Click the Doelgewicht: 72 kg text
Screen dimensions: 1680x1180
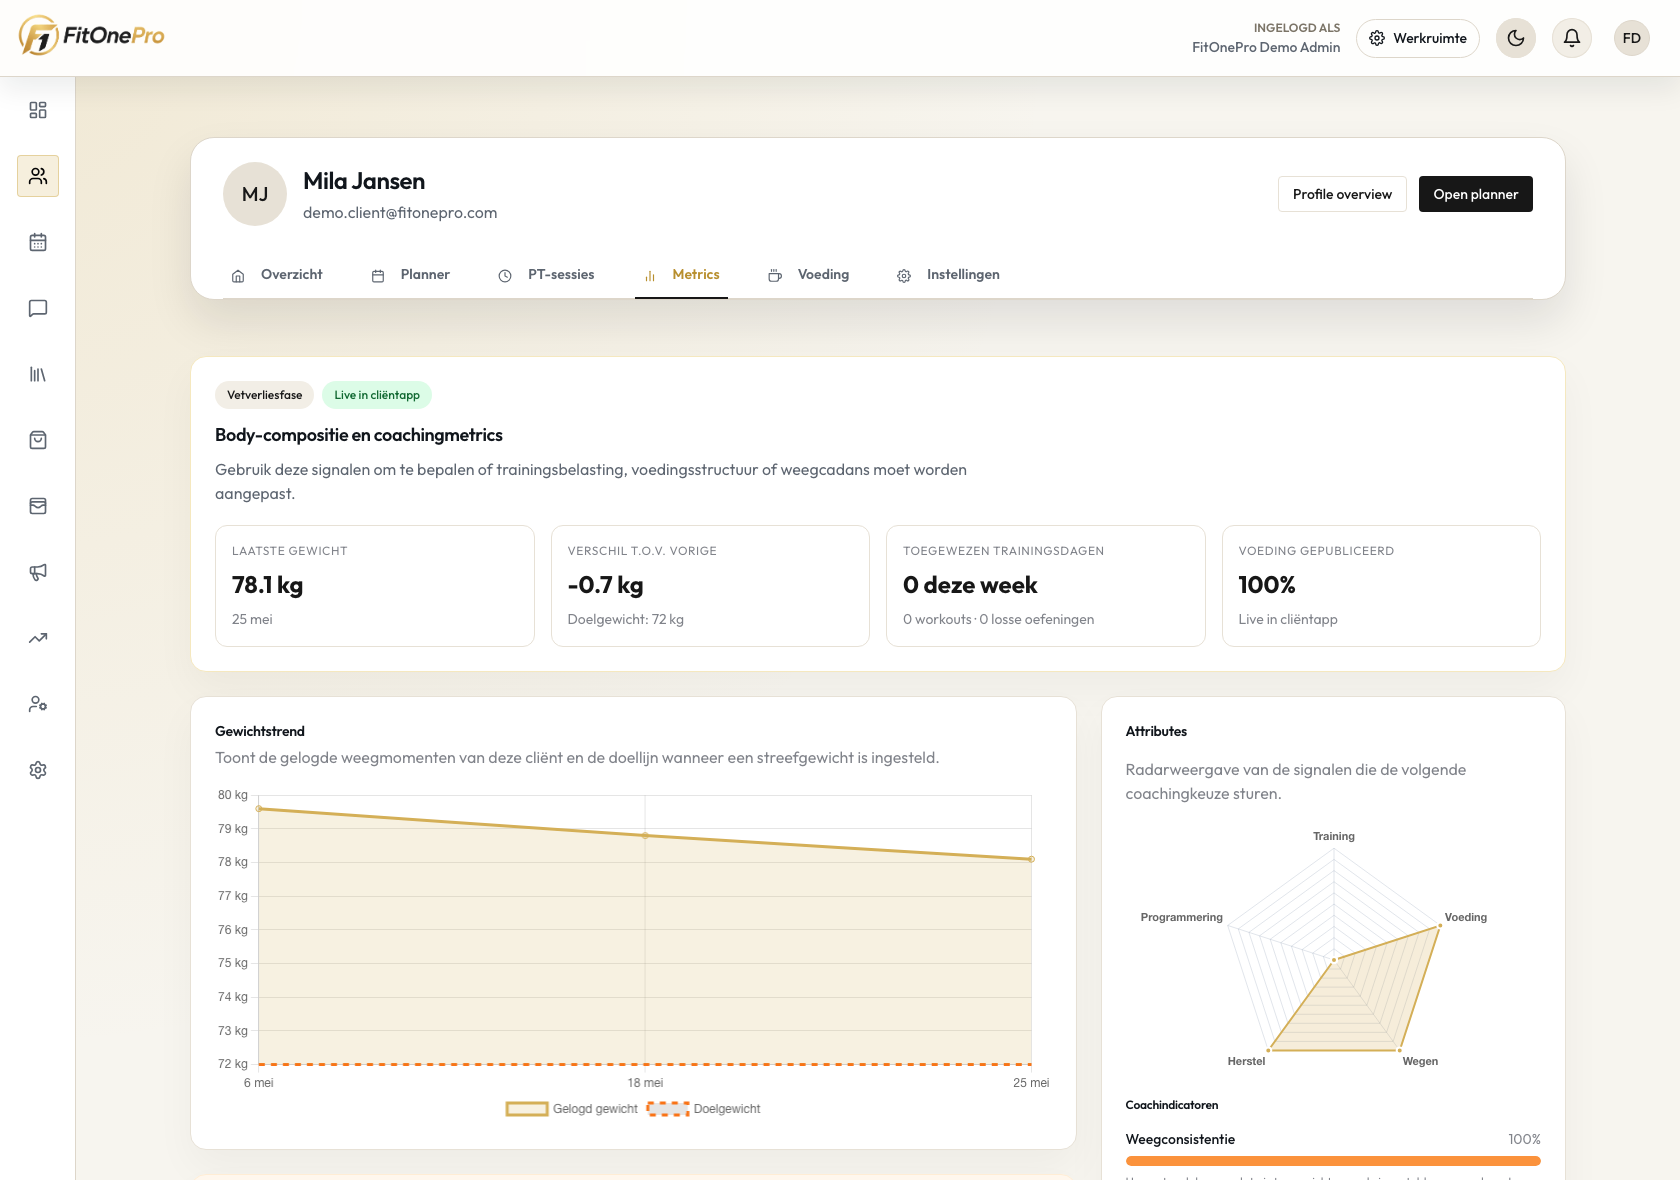point(626,619)
